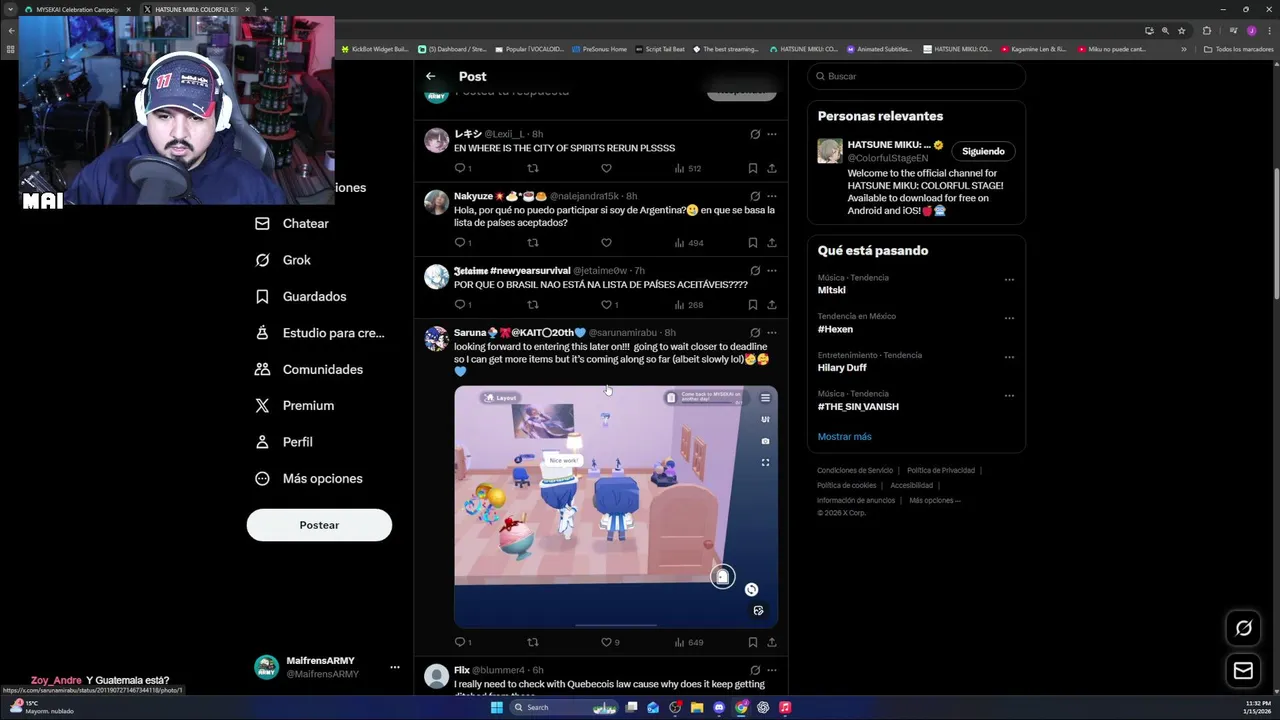Open Grok in the sidebar

[283, 260]
